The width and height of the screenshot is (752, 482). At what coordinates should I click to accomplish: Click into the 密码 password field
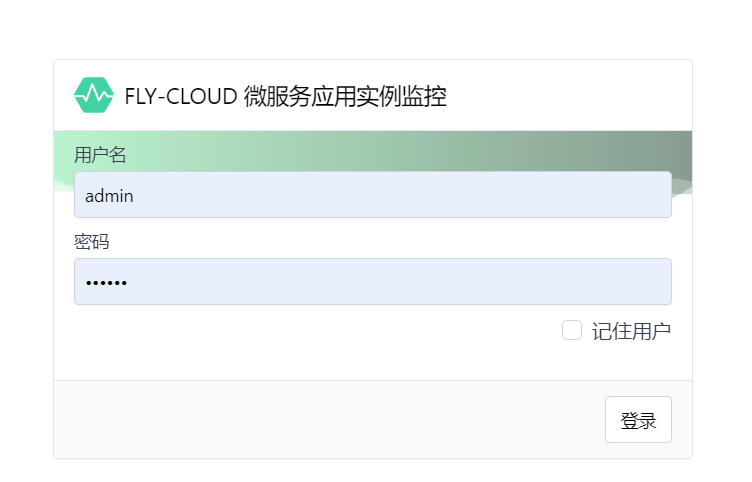[372, 282]
